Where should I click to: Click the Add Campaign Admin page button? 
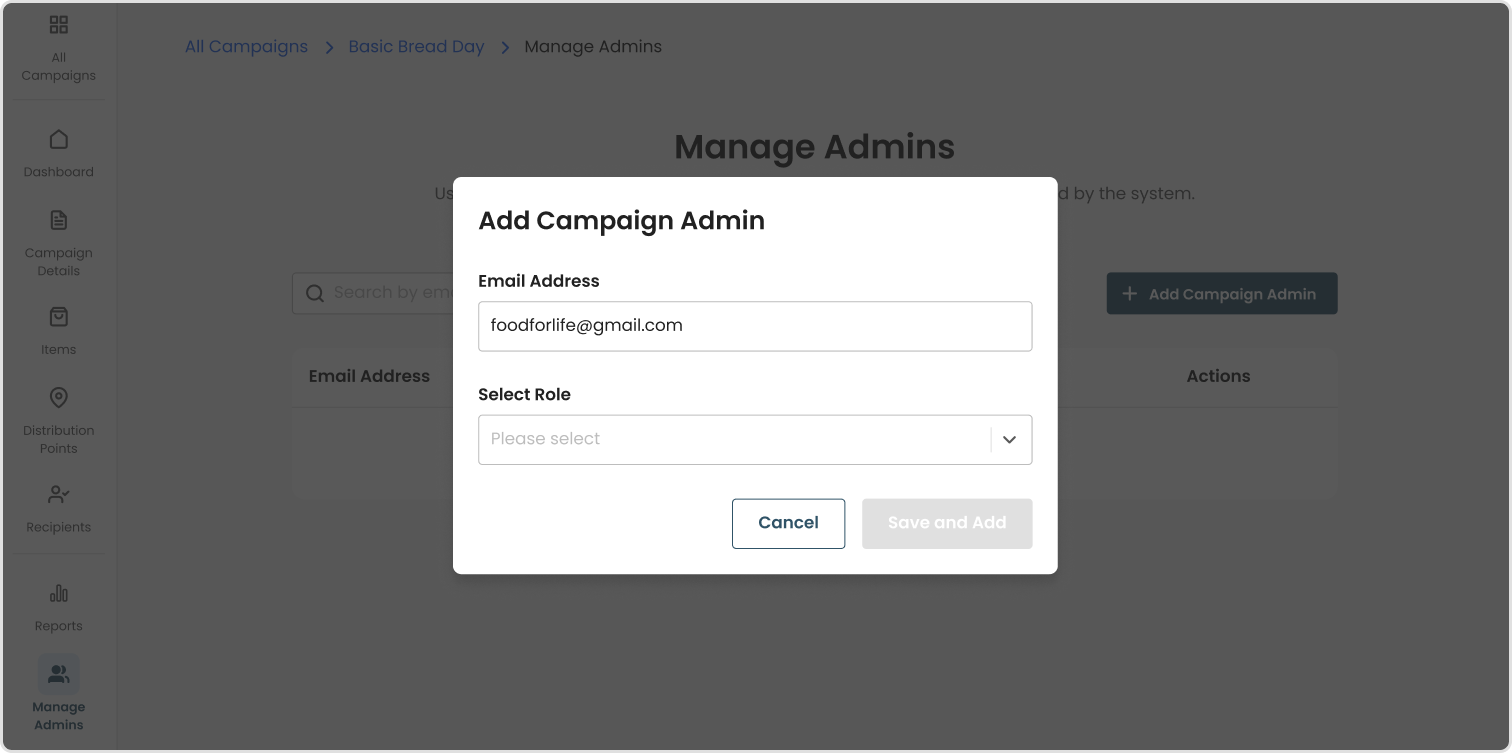pyautogui.click(x=1222, y=294)
